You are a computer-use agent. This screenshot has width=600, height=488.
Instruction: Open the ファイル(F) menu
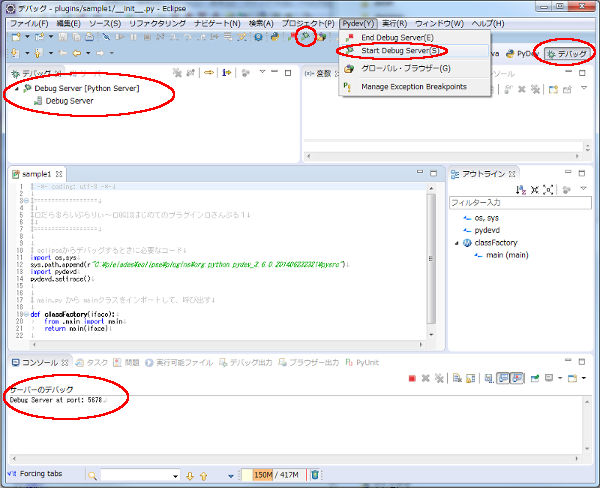pos(29,23)
